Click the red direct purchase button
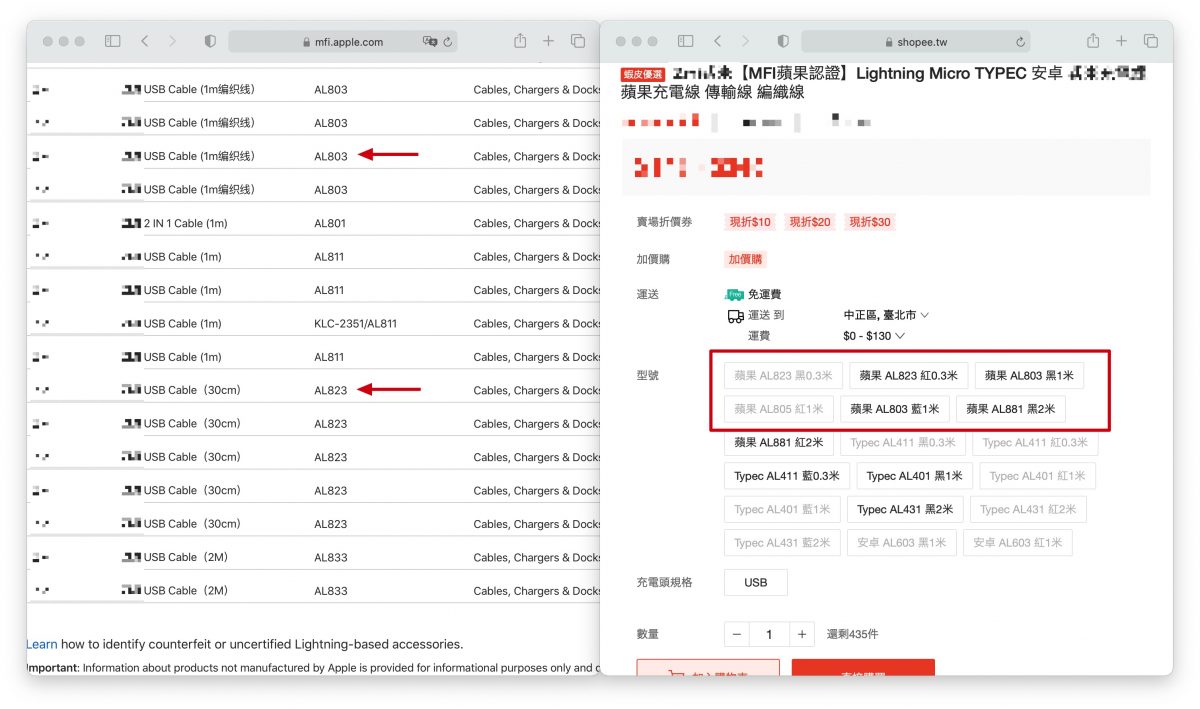 863,668
